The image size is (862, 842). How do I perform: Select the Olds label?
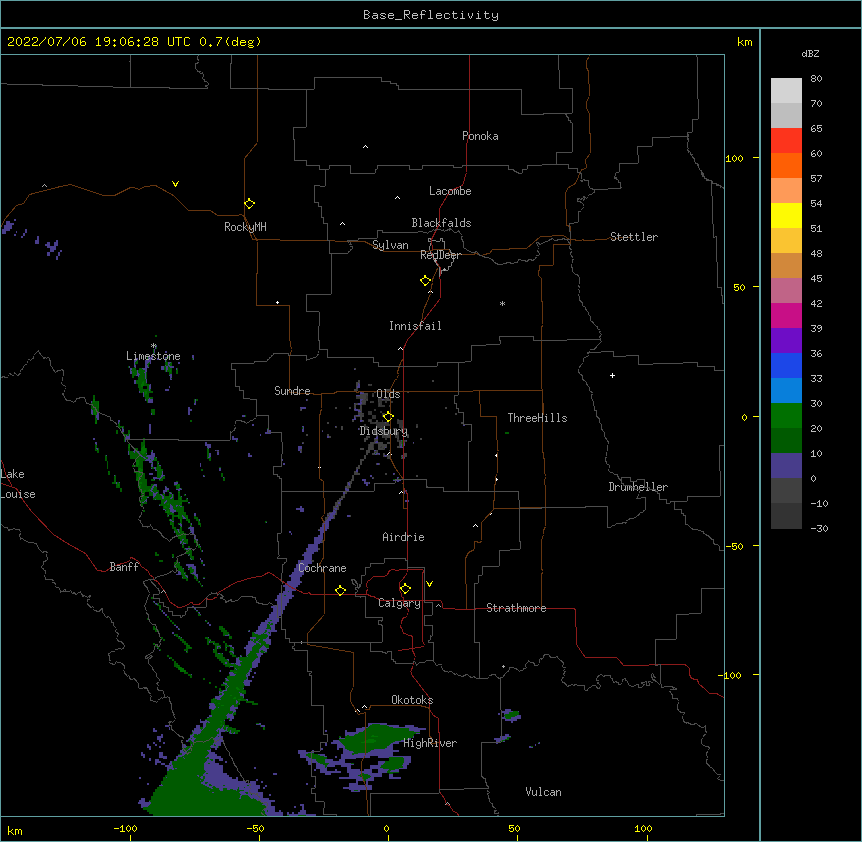coord(388,394)
